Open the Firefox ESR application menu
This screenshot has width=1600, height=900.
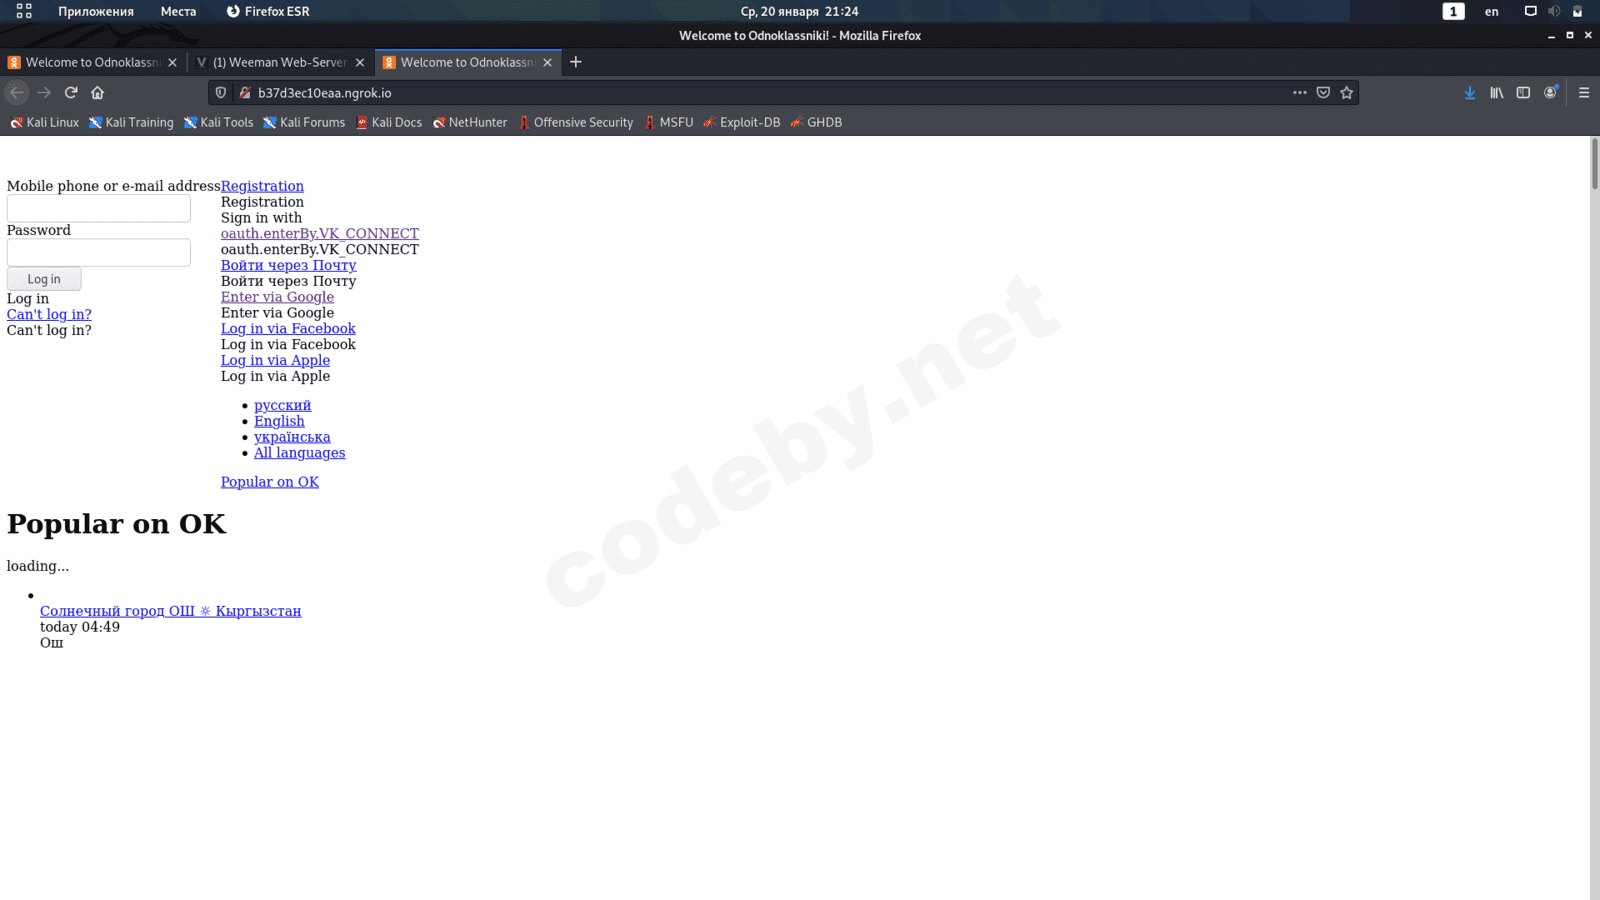(267, 11)
